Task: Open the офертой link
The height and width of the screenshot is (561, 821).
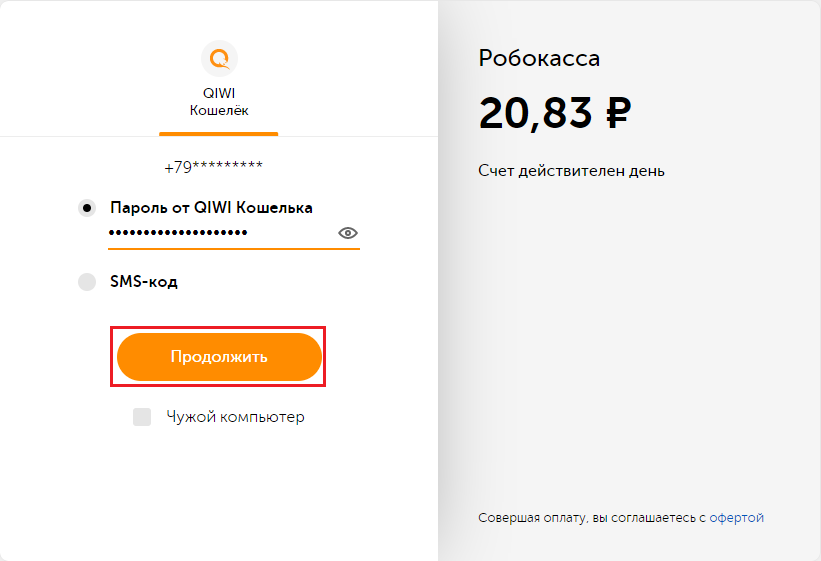Action: (x=736, y=518)
